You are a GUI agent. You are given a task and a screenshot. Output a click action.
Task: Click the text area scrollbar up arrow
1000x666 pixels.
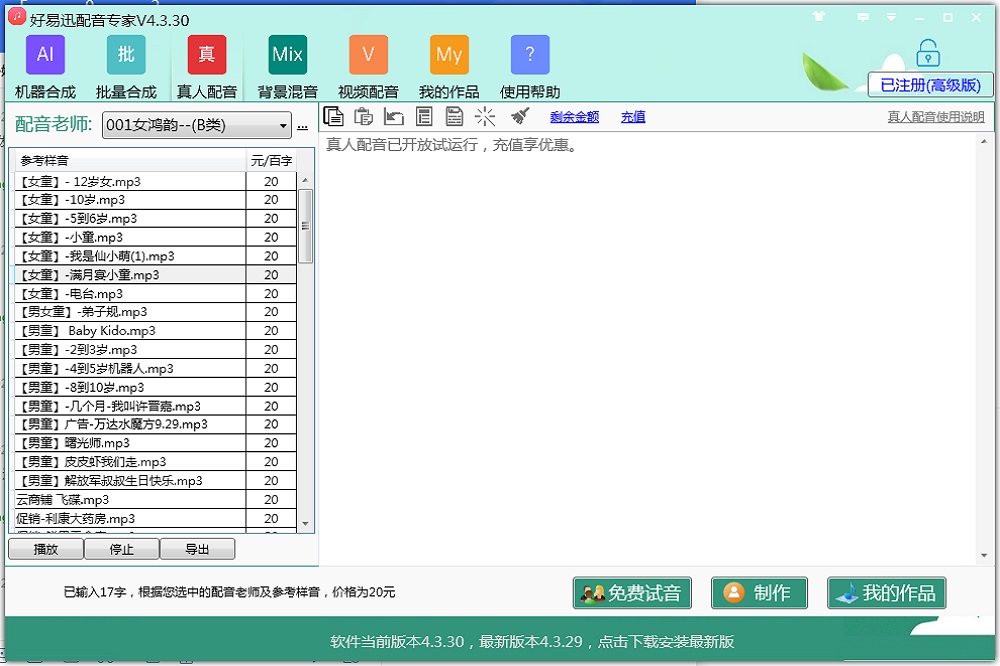[984, 141]
